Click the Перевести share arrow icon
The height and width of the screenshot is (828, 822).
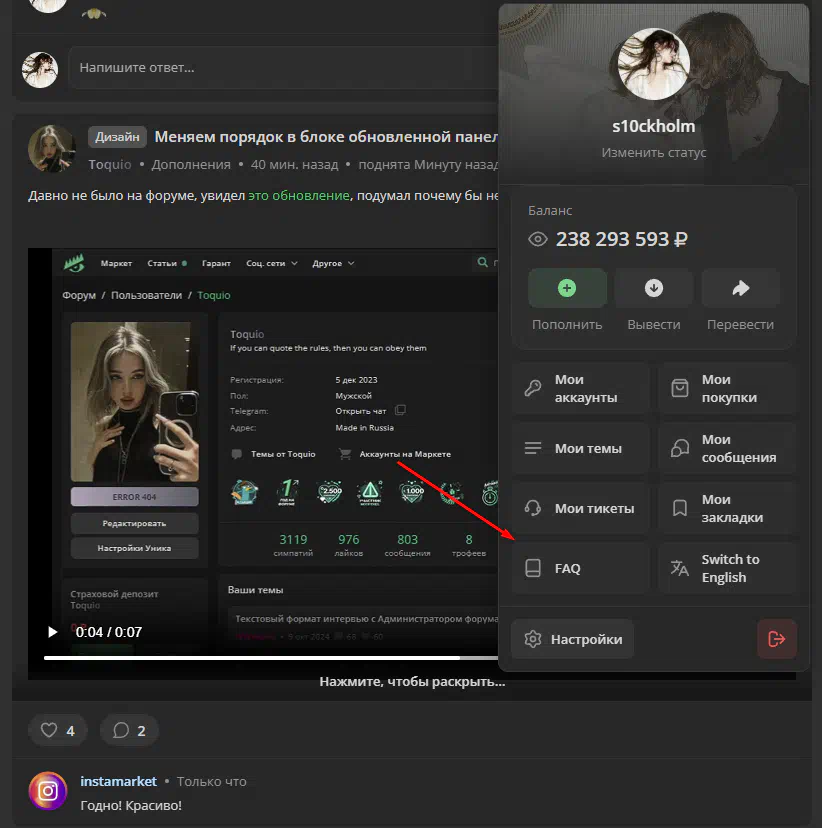point(741,288)
